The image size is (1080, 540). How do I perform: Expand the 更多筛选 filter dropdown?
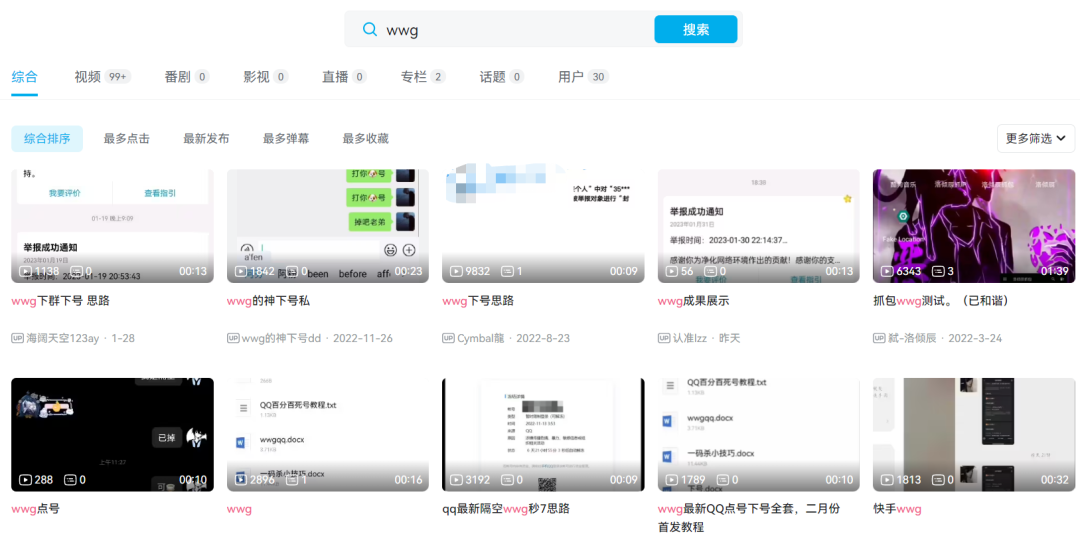point(1035,139)
